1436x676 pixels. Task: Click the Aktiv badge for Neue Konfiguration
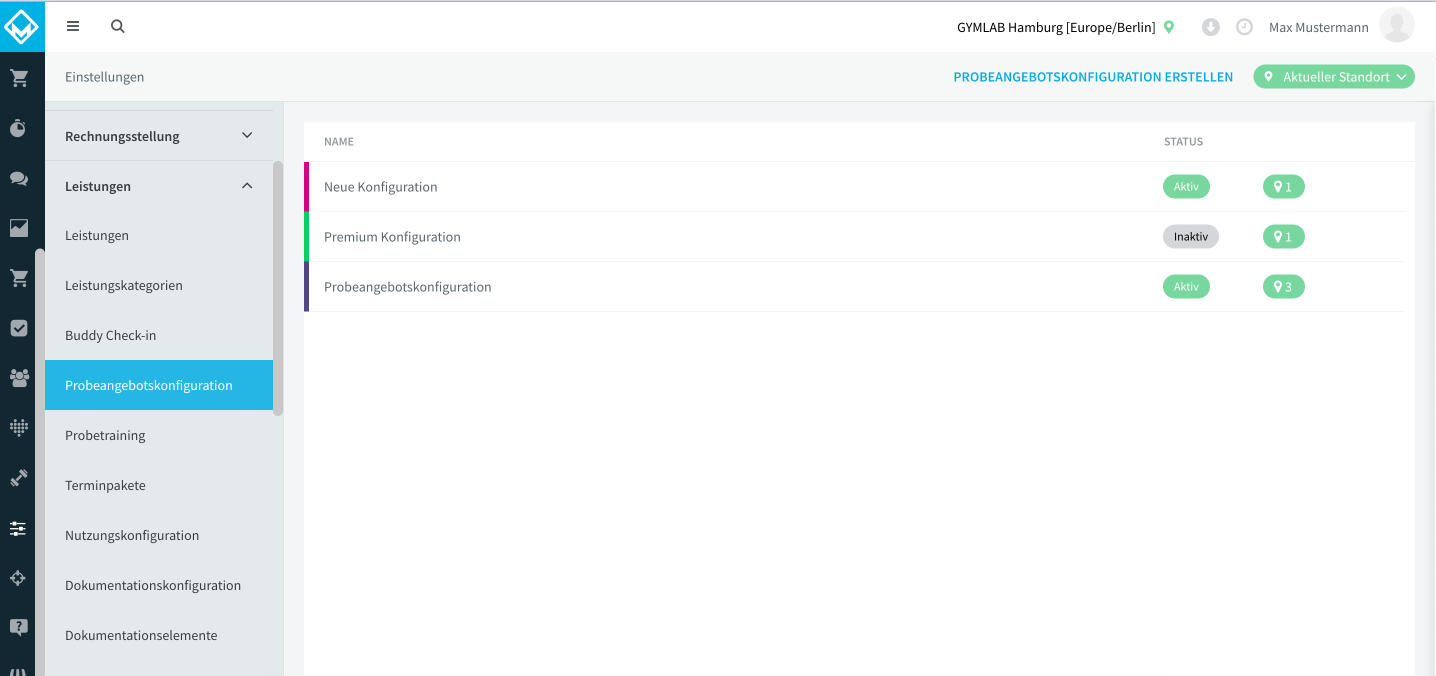(1186, 187)
